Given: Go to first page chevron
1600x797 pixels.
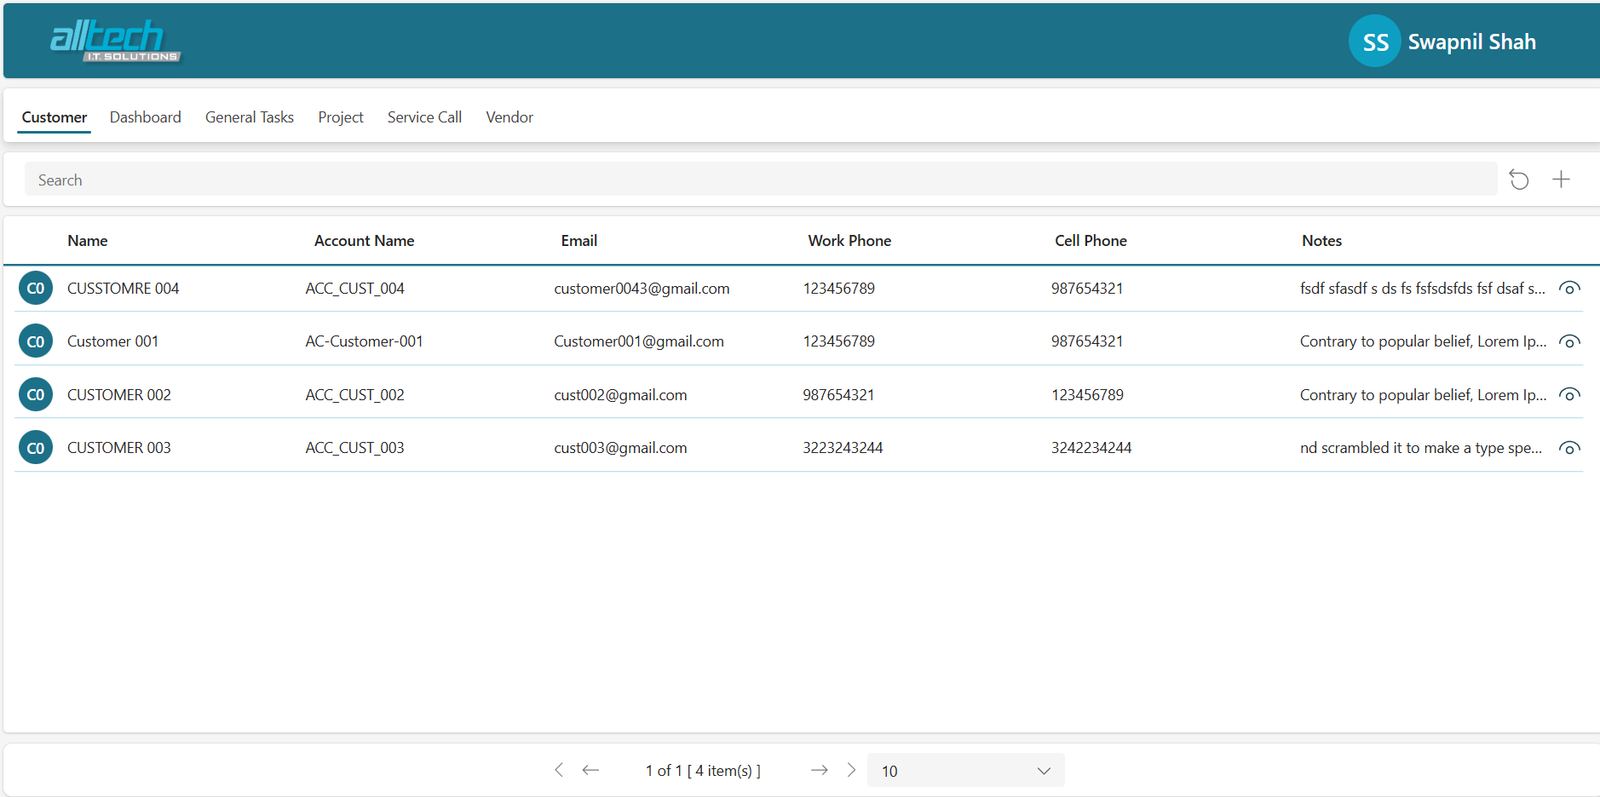Looking at the screenshot, I should click(559, 770).
